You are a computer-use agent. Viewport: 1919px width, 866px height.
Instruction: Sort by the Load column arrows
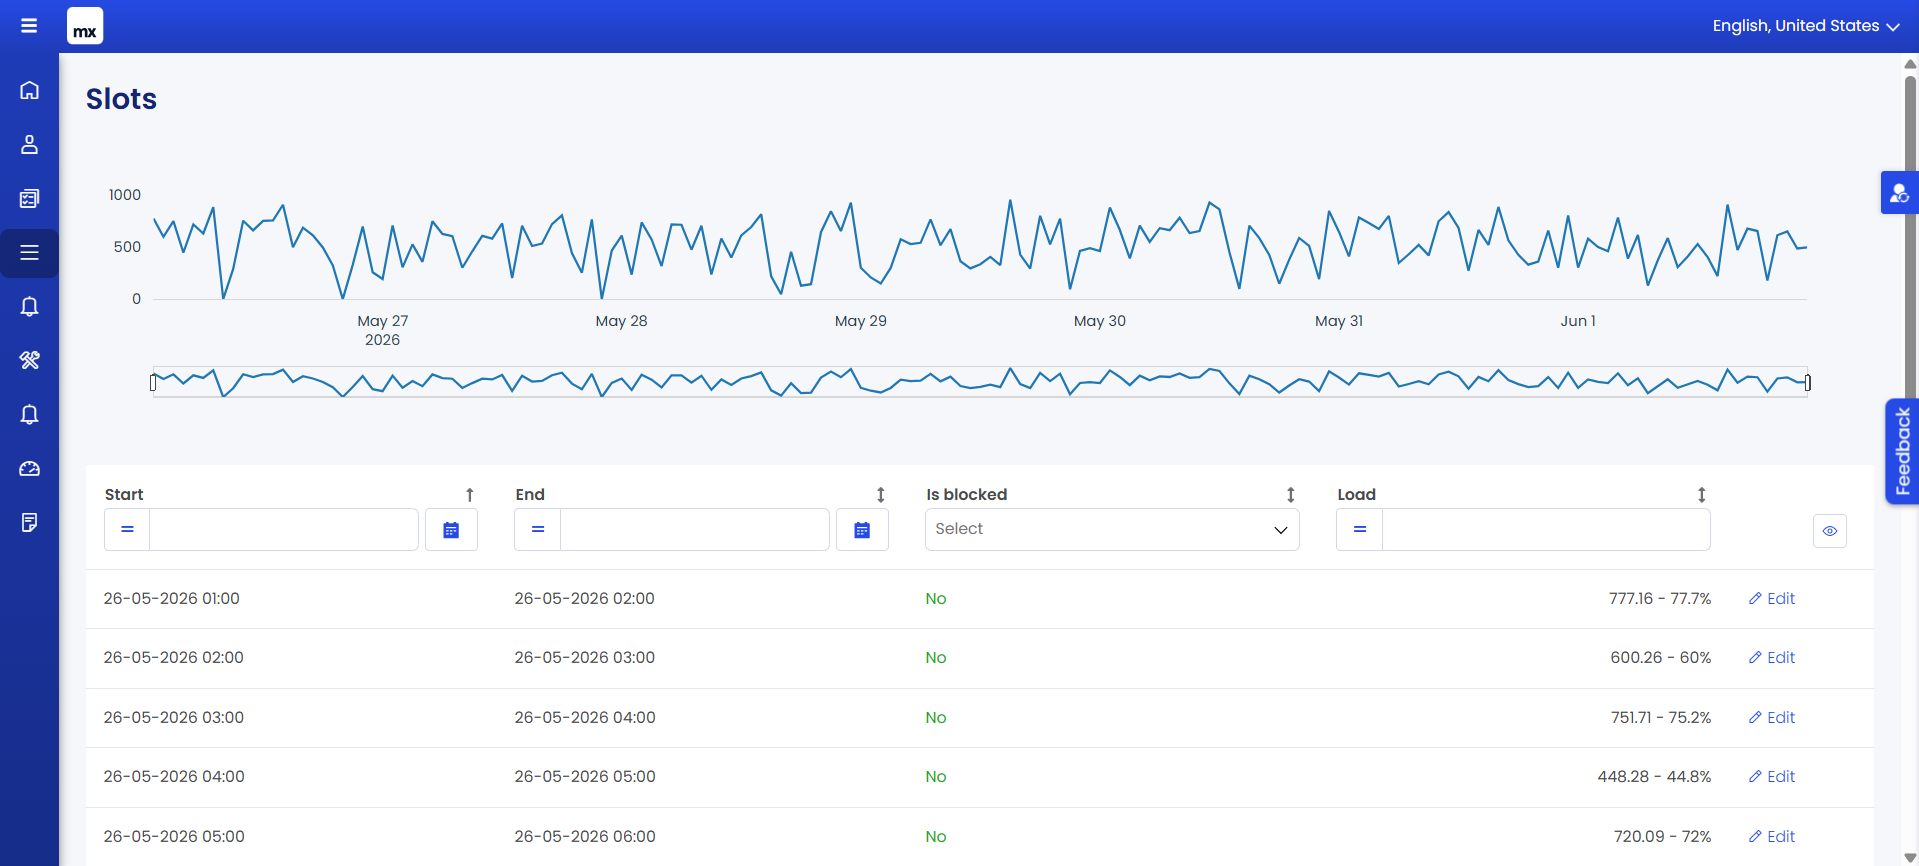pyautogui.click(x=1702, y=495)
